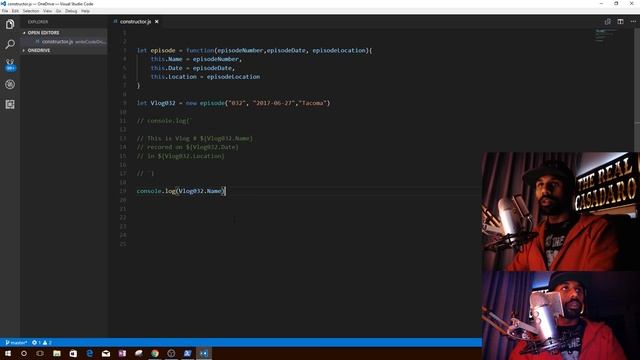Image resolution: width=640 pixels, height=360 pixels.
Task: Launch Microsoft Edge from the taskbar
Action: 89,353
